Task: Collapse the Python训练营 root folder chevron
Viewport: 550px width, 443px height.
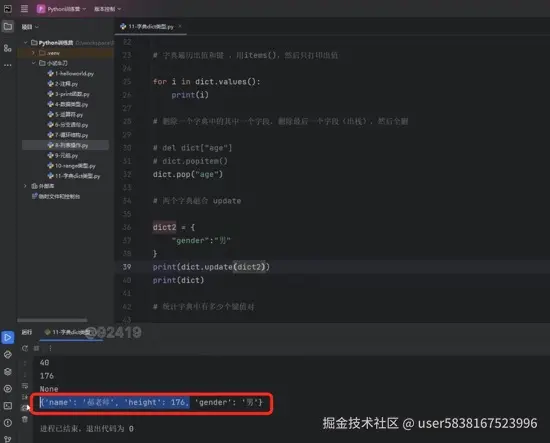Action: [26, 42]
